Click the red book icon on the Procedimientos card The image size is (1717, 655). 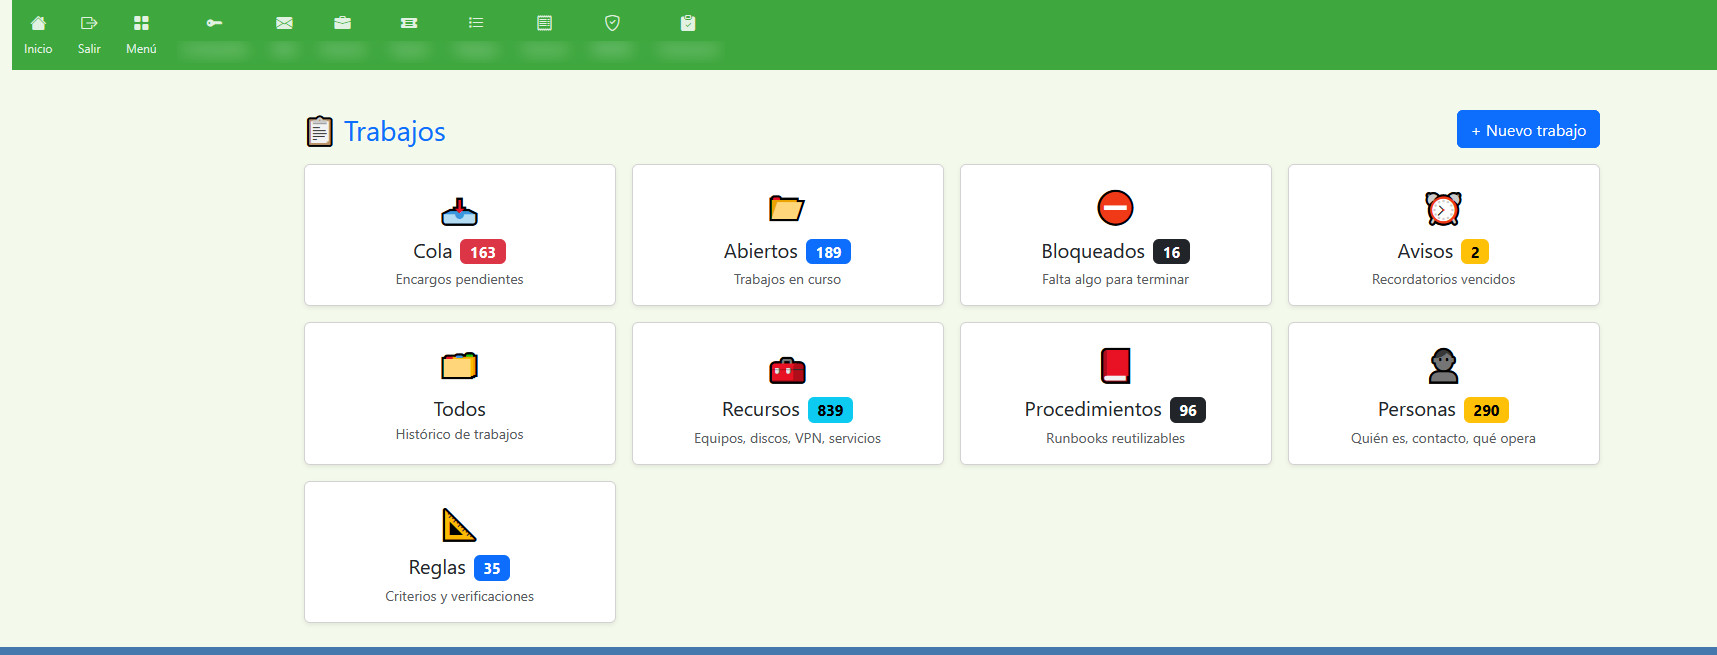[1115, 366]
